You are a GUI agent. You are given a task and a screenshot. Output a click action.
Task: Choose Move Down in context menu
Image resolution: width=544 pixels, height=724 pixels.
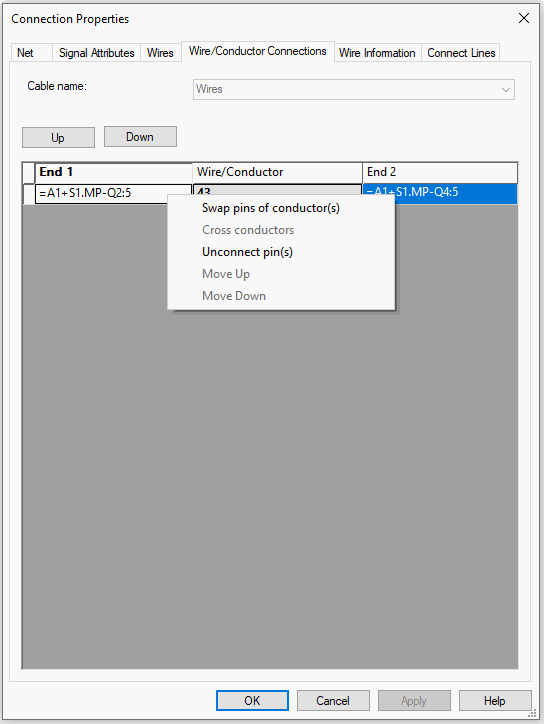[281, 296]
